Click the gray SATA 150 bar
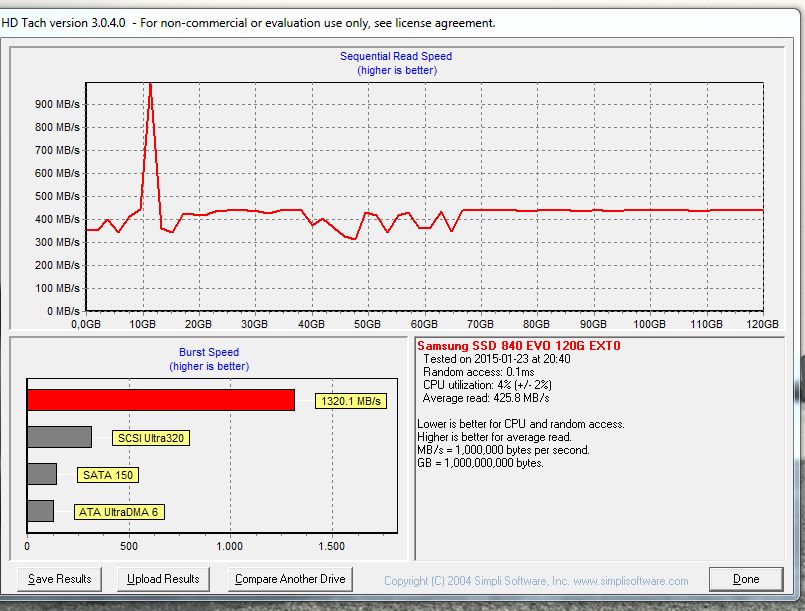The image size is (805, 611). [41, 474]
